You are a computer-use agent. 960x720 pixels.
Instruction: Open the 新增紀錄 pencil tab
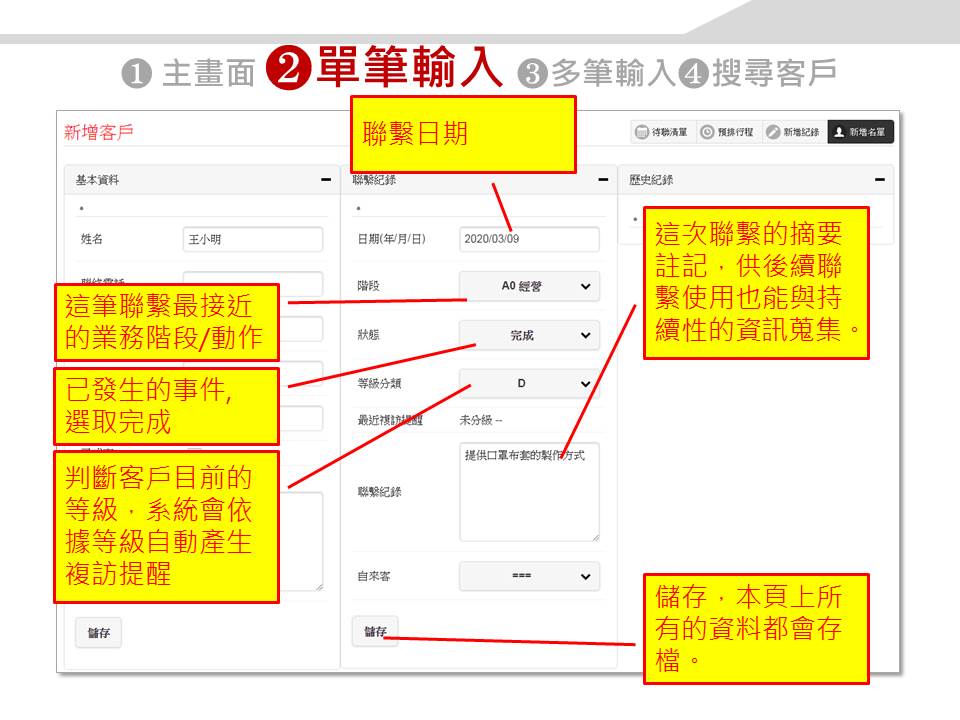click(x=794, y=132)
